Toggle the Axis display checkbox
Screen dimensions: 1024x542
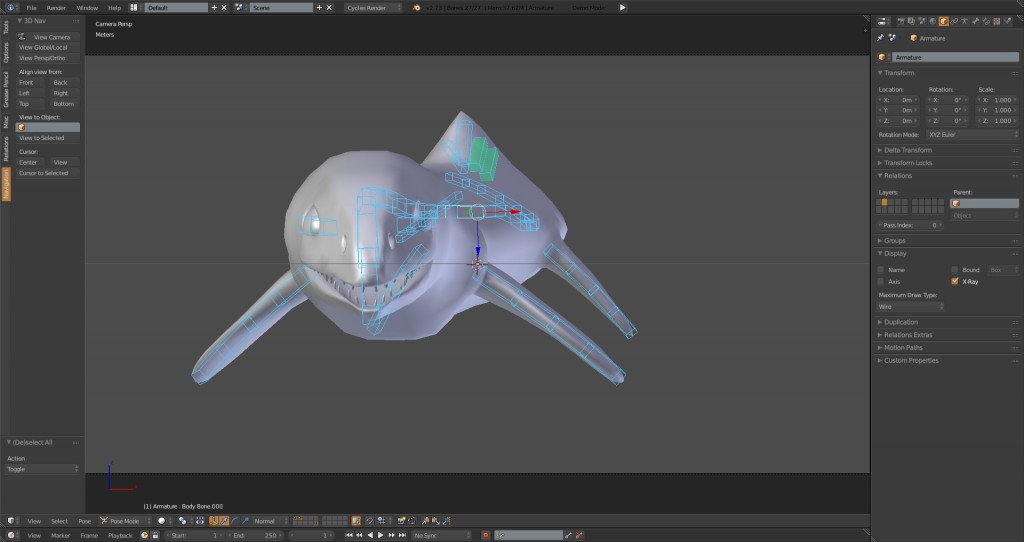pos(881,281)
